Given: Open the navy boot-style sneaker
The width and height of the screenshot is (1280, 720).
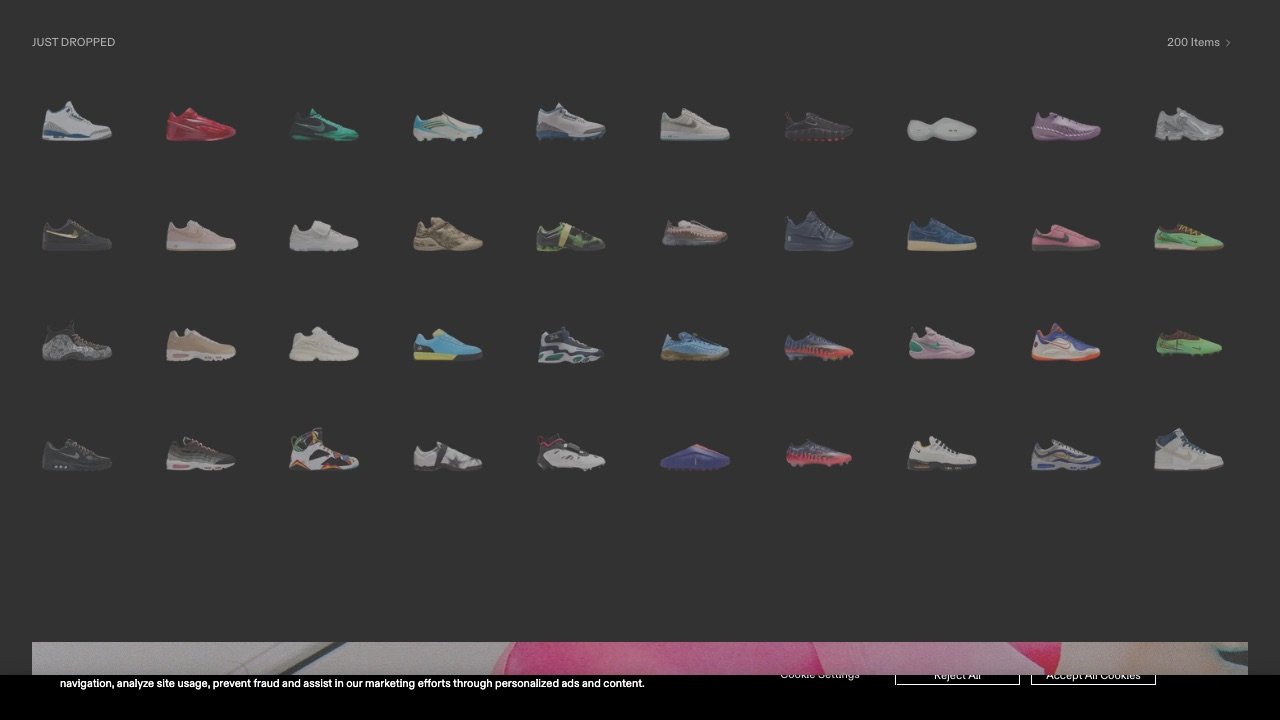Looking at the screenshot, I should (x=818, y=231).
